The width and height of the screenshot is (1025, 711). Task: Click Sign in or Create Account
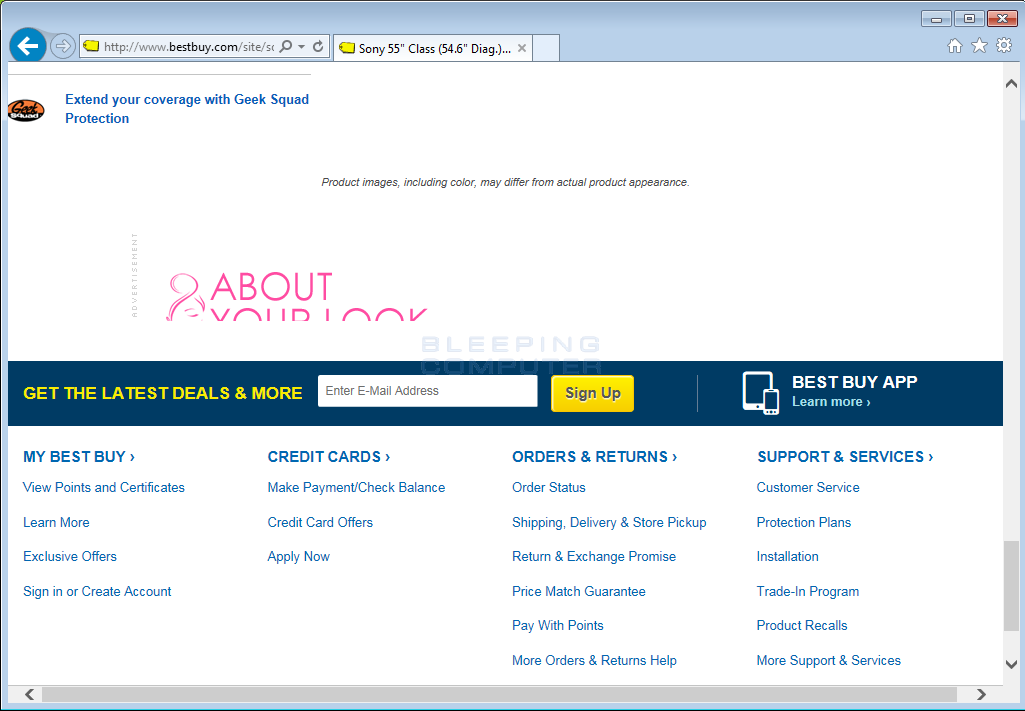point(97,591)
